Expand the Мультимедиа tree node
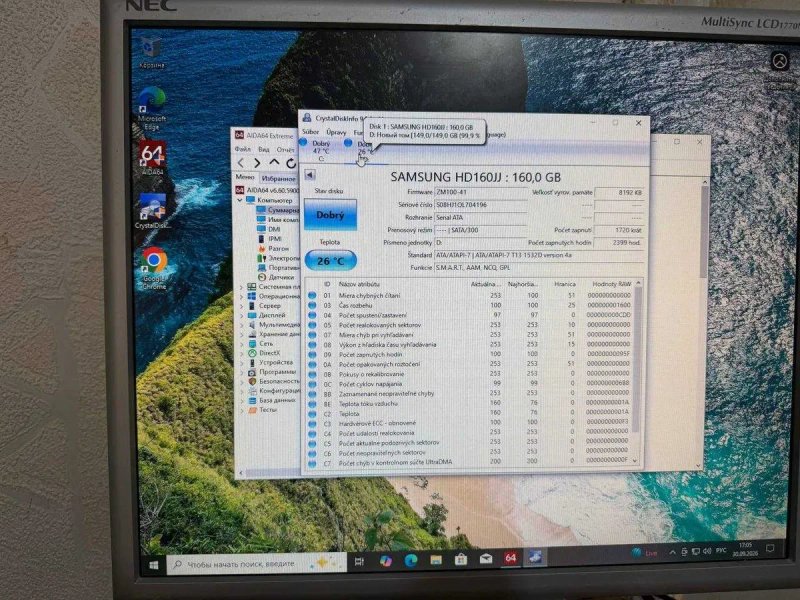Image resolution: width=800 pixels, height=600 pixels. [x=242, y=325]
